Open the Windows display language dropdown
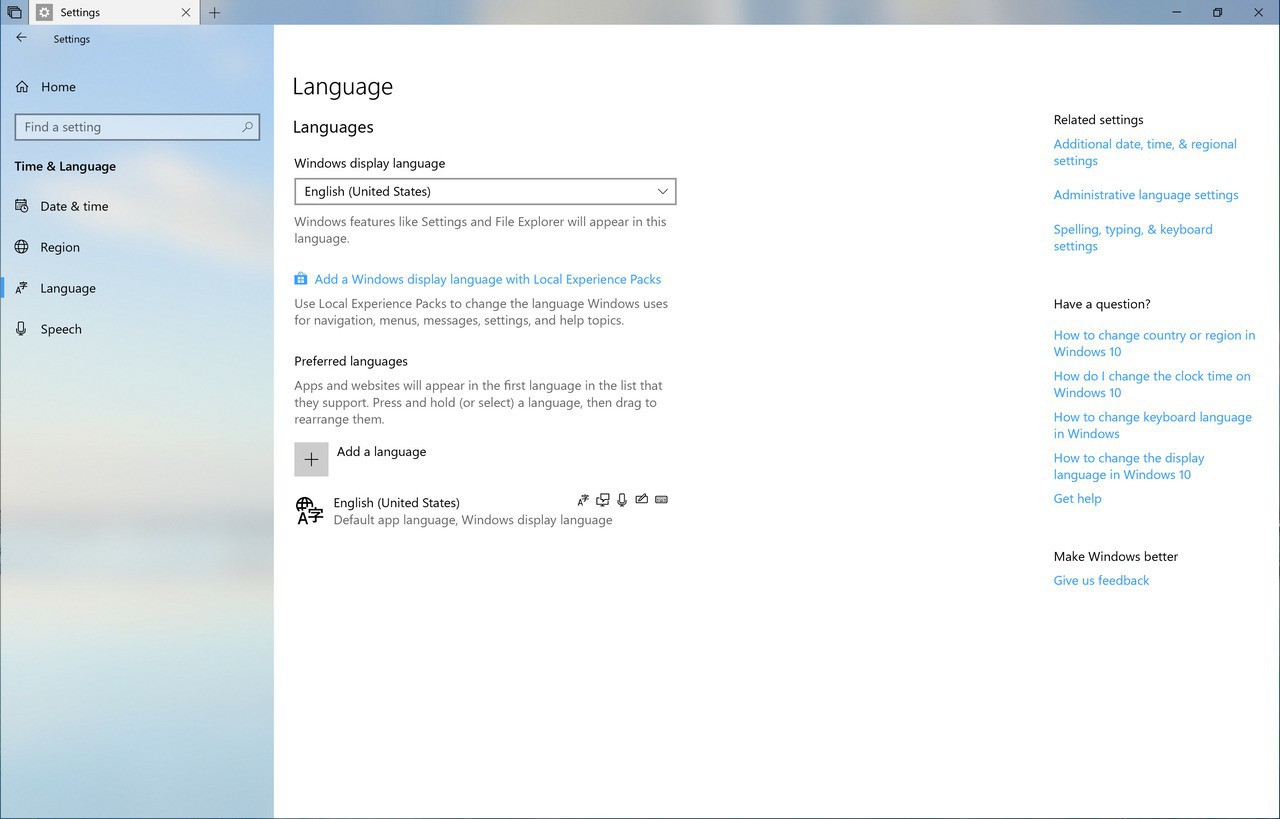The width and height of the screenshot is (1280, 819). [485, 191]
